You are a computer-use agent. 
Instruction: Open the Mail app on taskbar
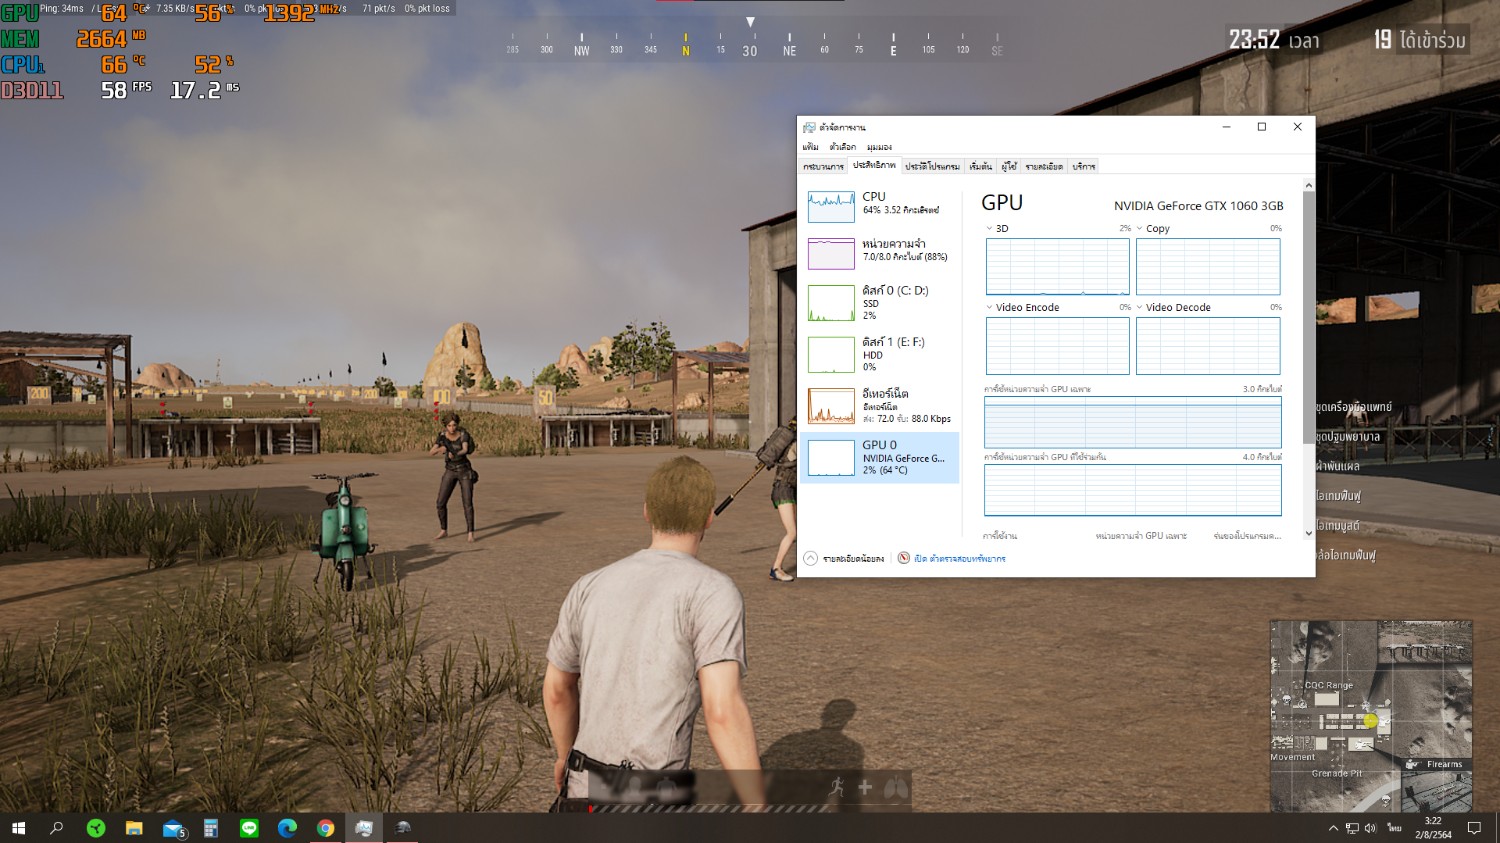[x=173, y=828]
